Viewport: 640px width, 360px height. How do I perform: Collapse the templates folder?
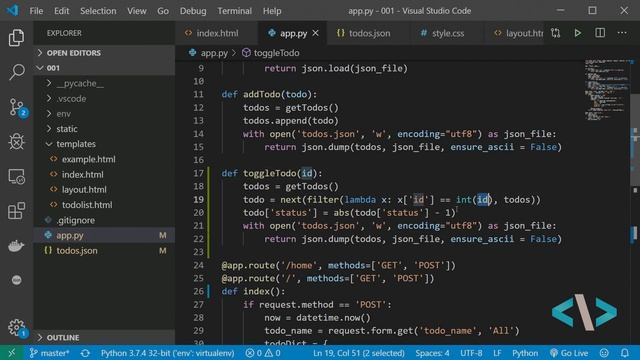click(104, 144)
